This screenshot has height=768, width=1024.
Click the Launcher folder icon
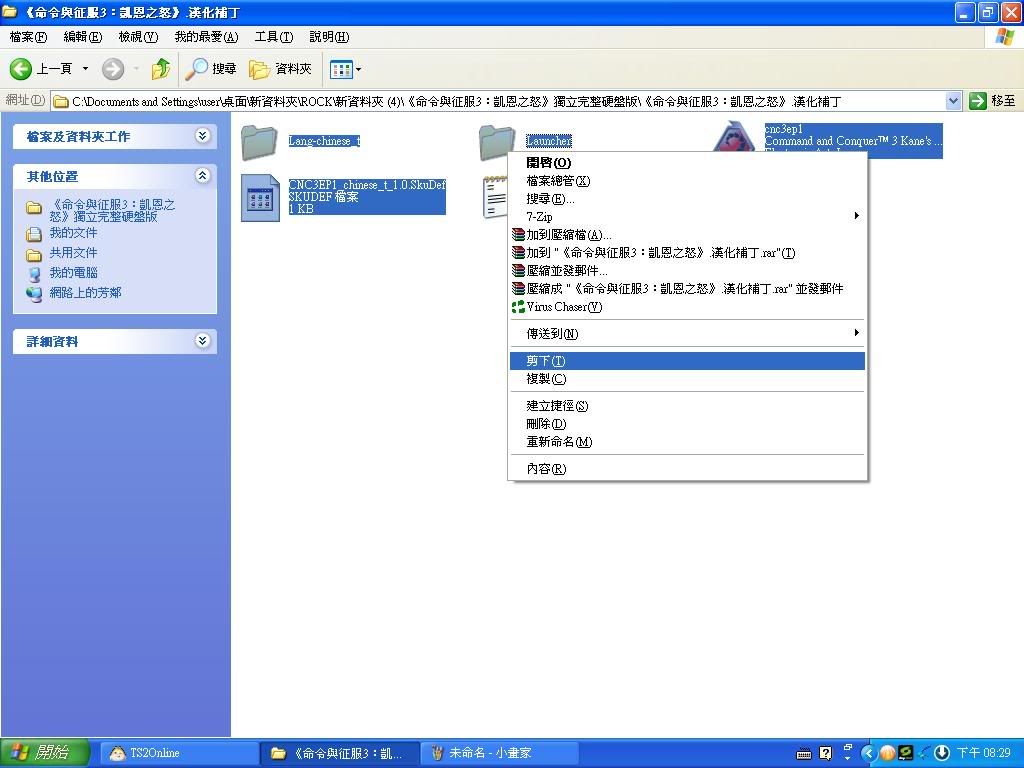coord(496,142)
